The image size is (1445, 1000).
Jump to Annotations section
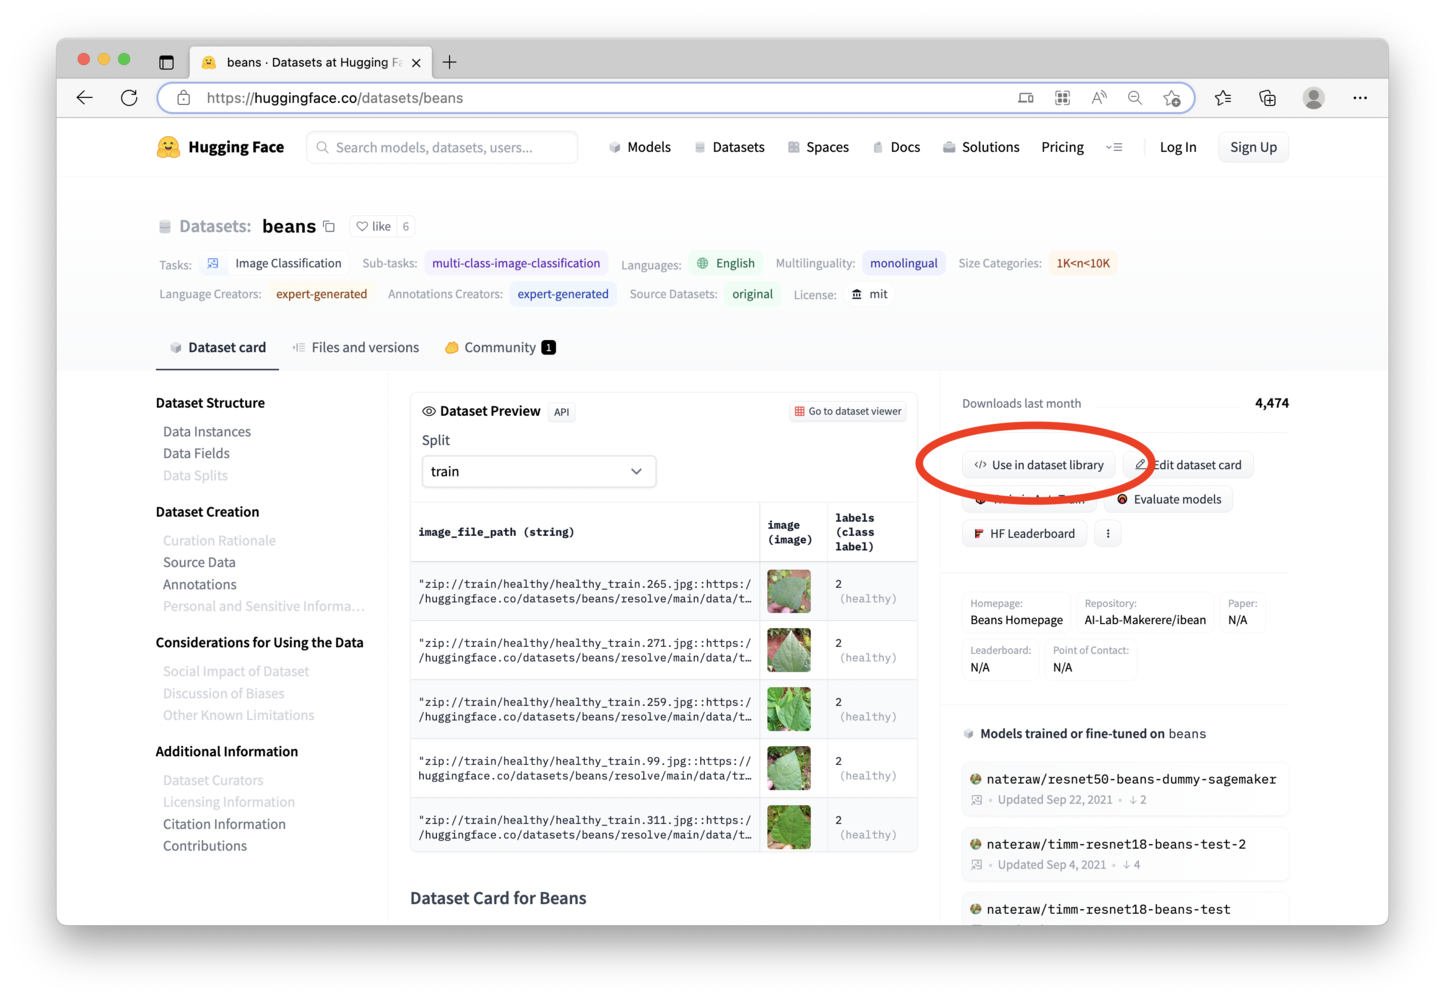coord(200,585)
